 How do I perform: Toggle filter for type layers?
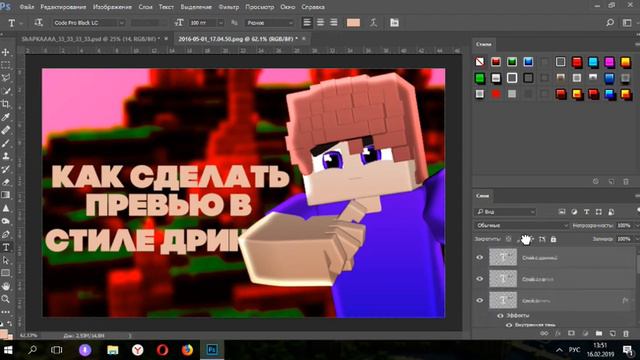pyautogui.click(x=587, y=212)
